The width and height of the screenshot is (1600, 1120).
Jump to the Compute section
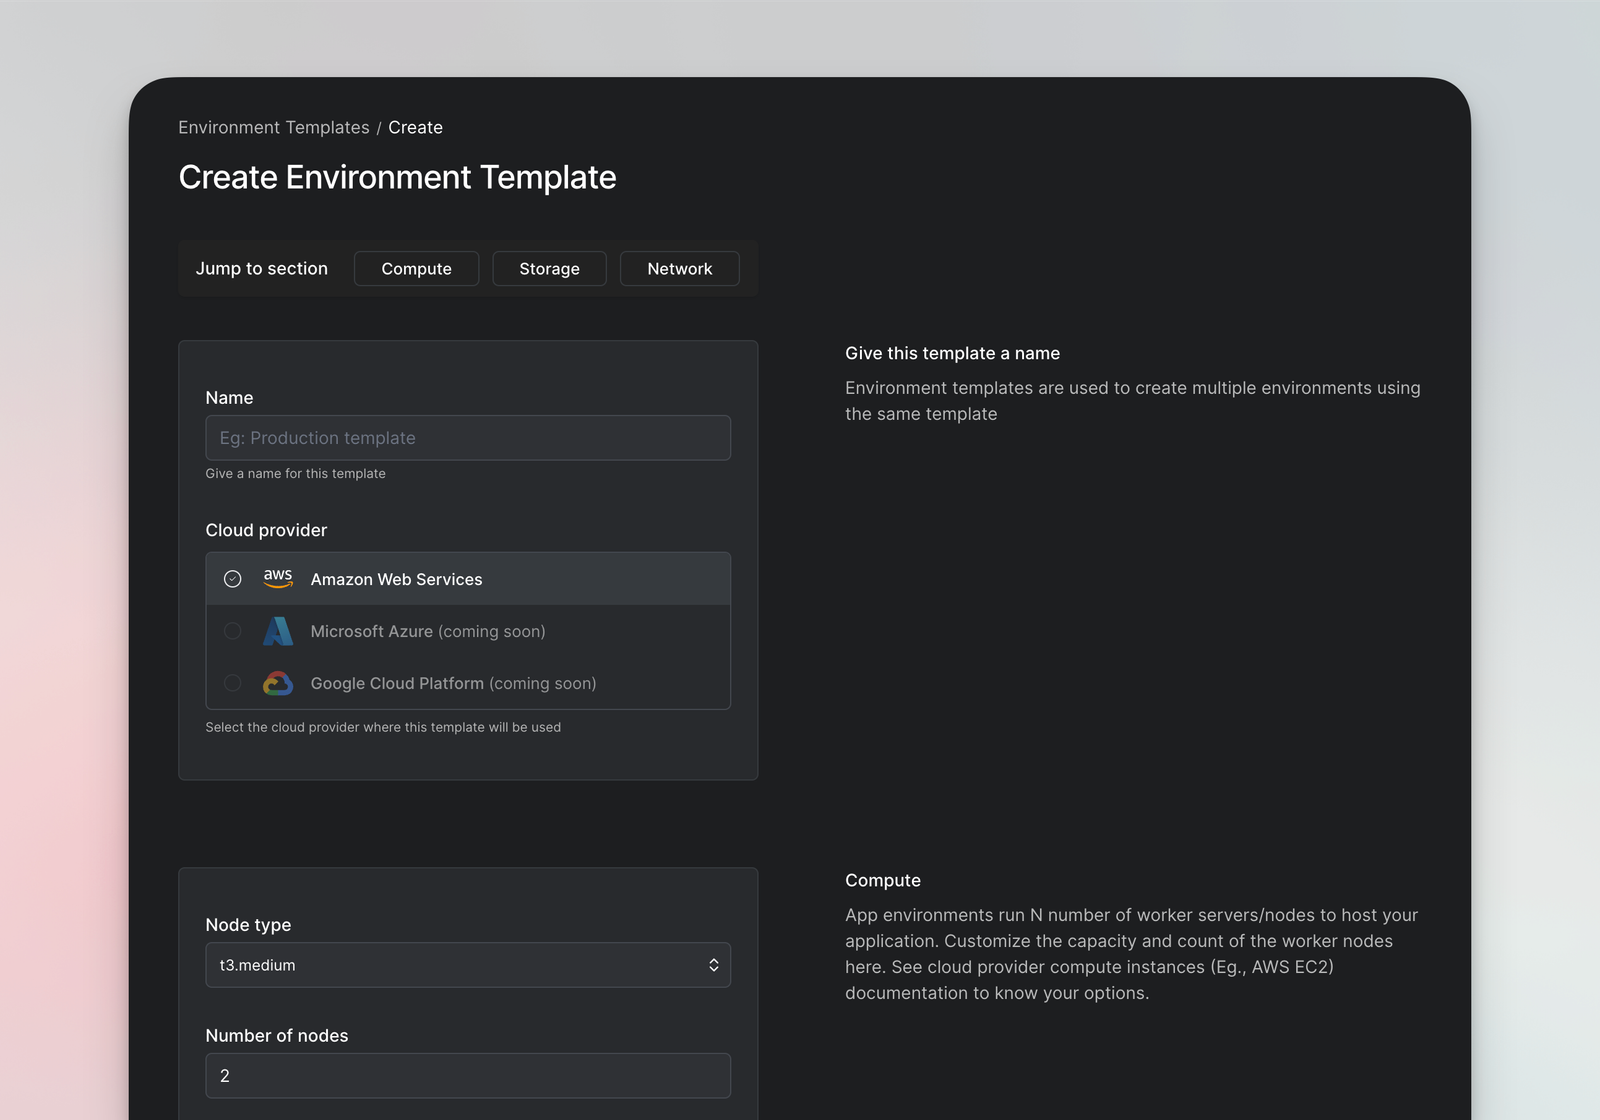point(416,269)
